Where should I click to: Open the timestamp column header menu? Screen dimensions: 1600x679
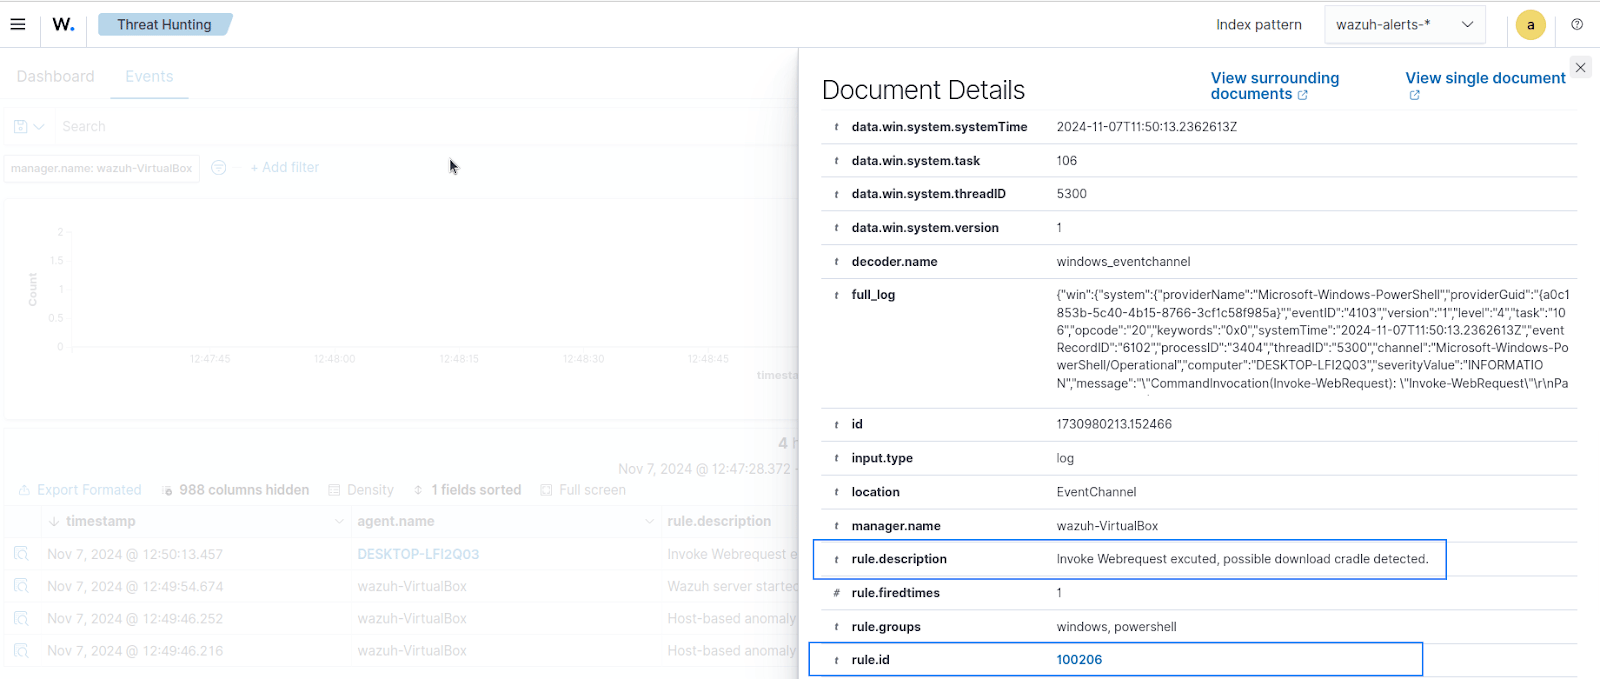(339, 521)
